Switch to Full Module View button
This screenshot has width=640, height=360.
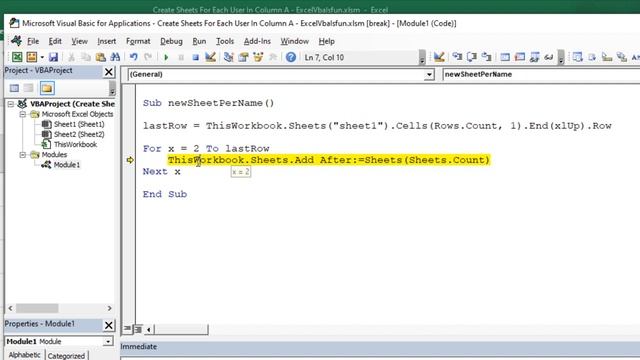tap(138, 329)
